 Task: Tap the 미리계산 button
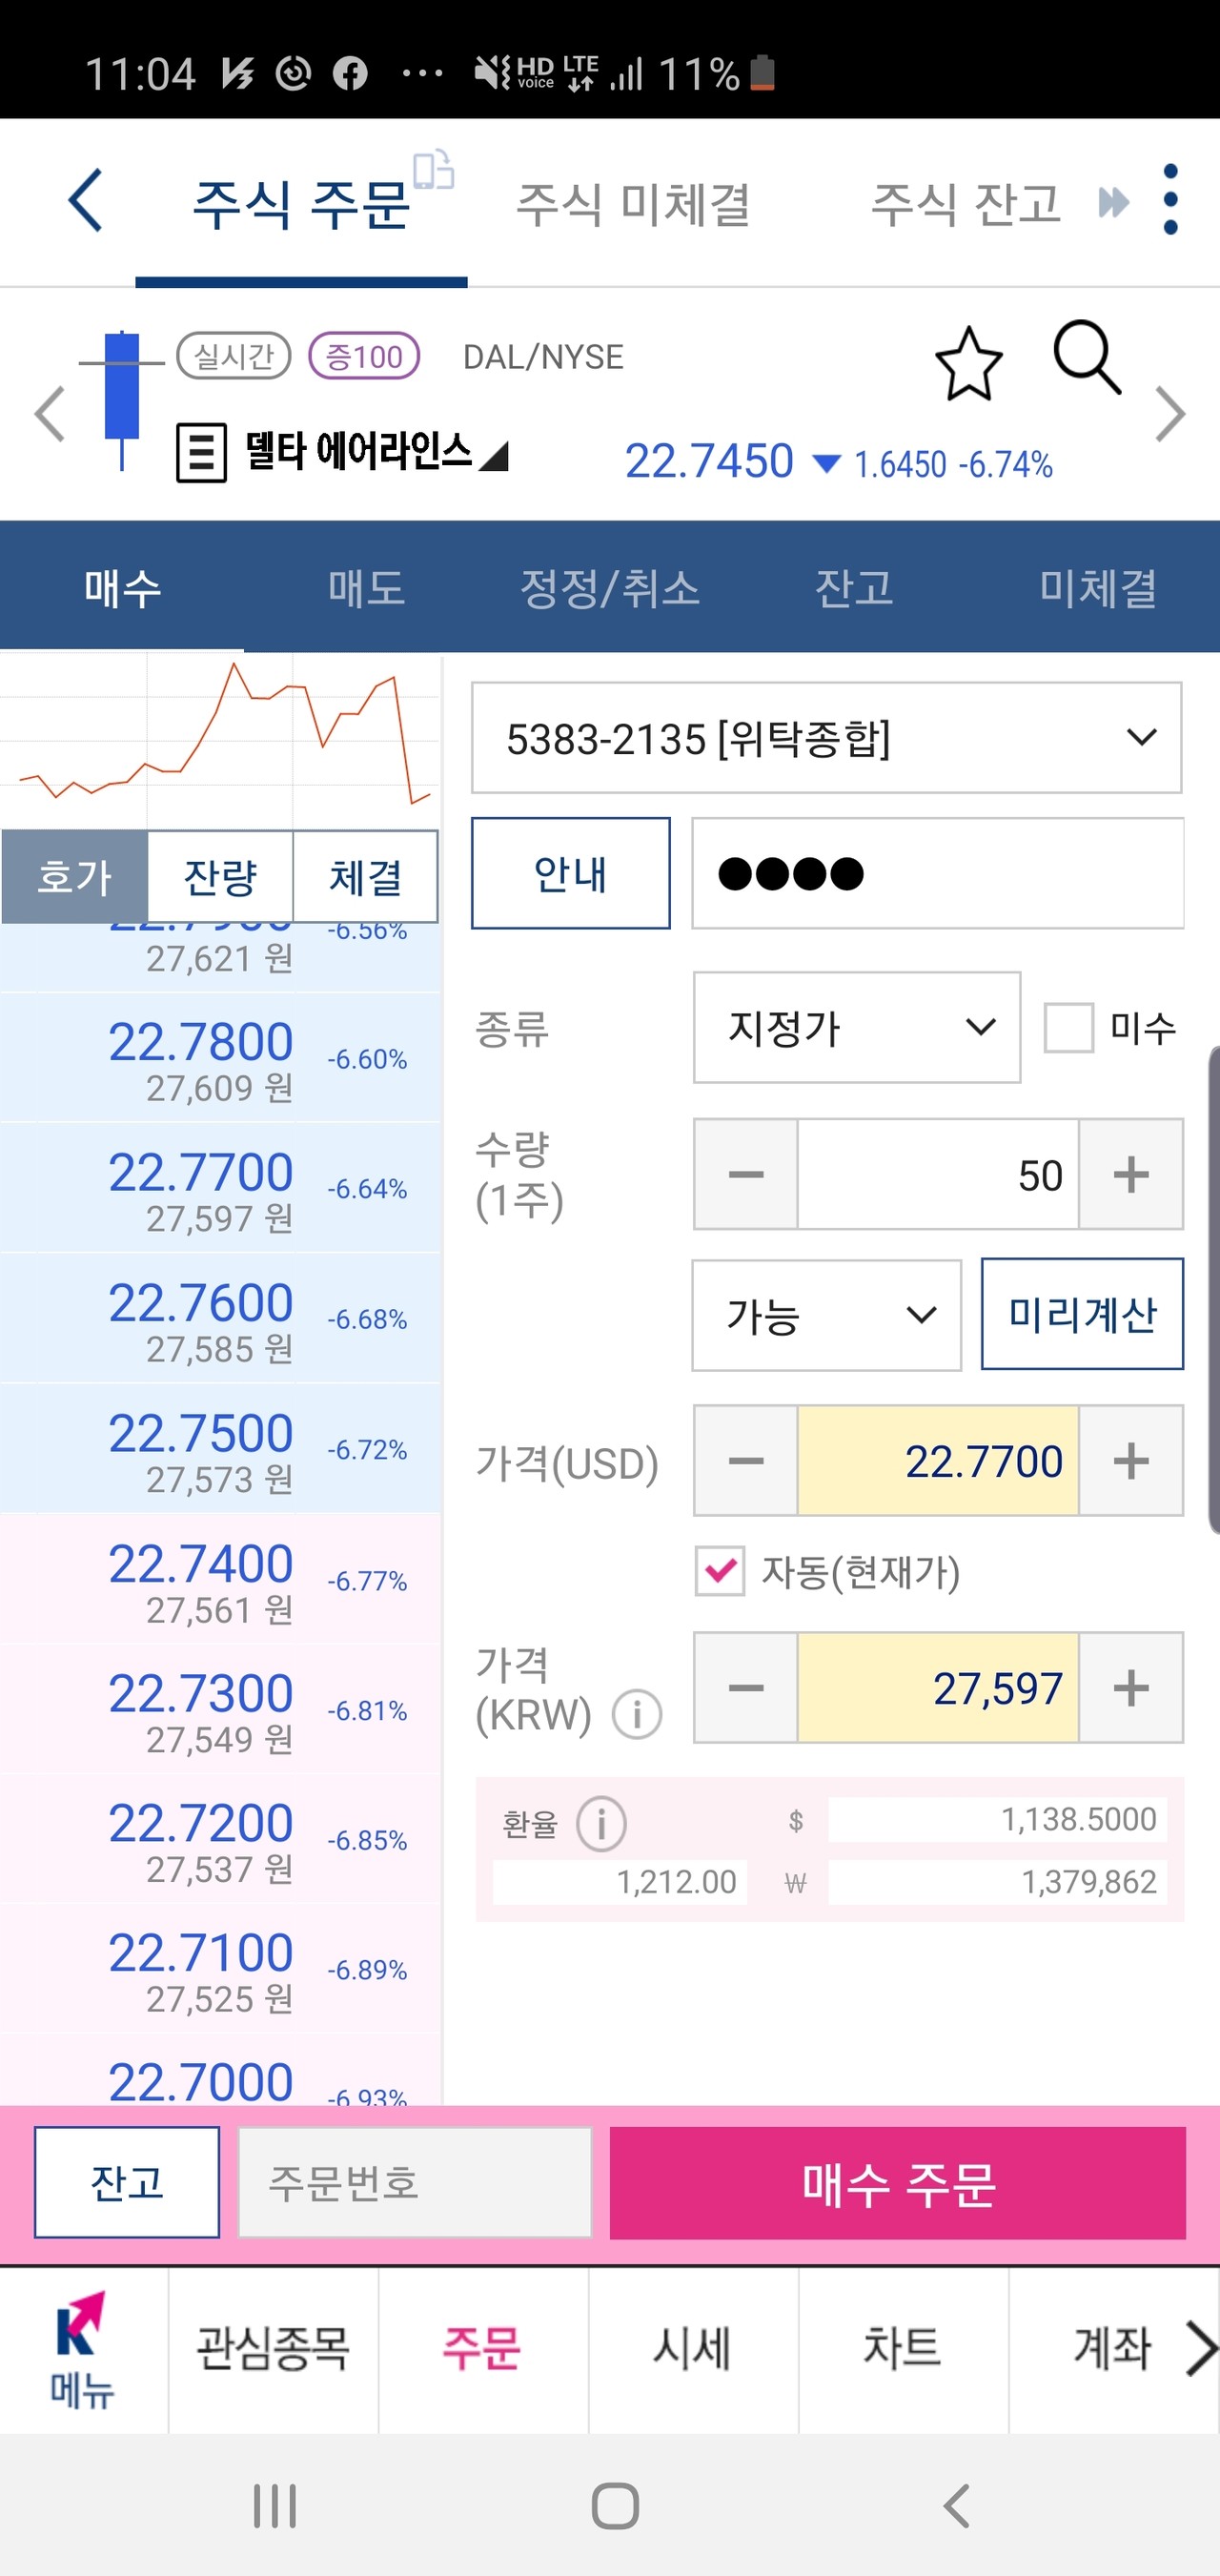[x=1081, y=1316]
